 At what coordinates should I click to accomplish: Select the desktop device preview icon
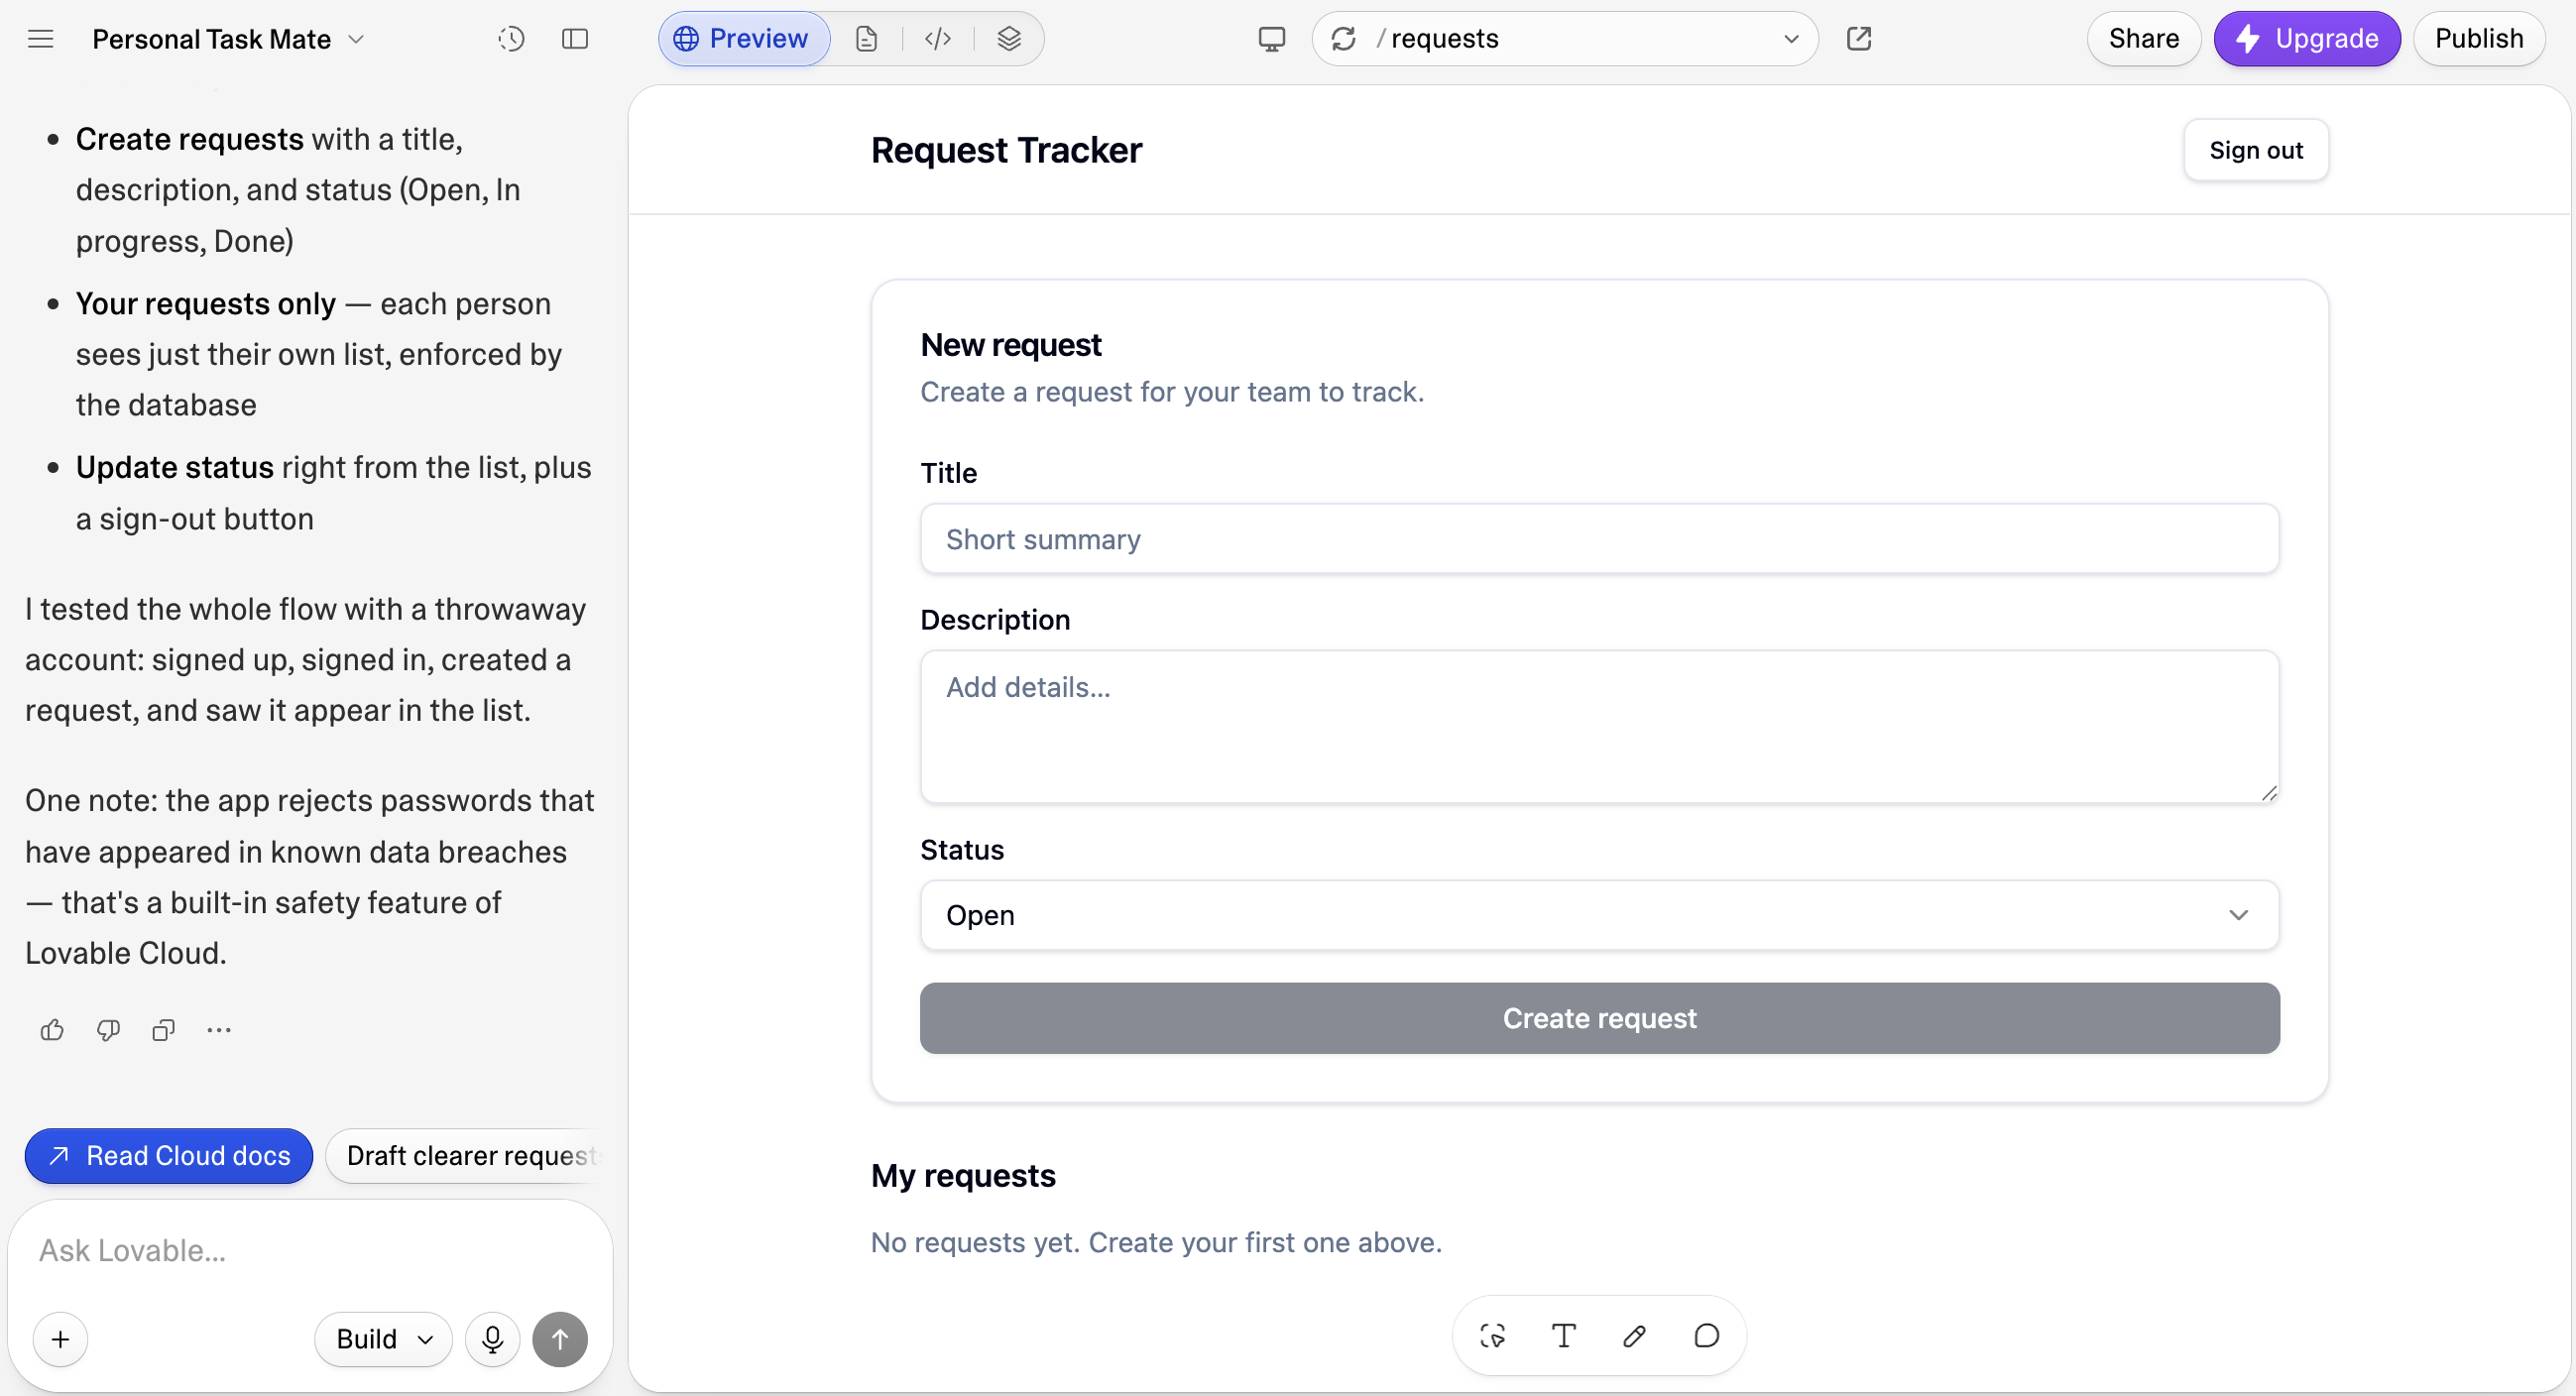pyautogui.click(x=1271, y=39)
